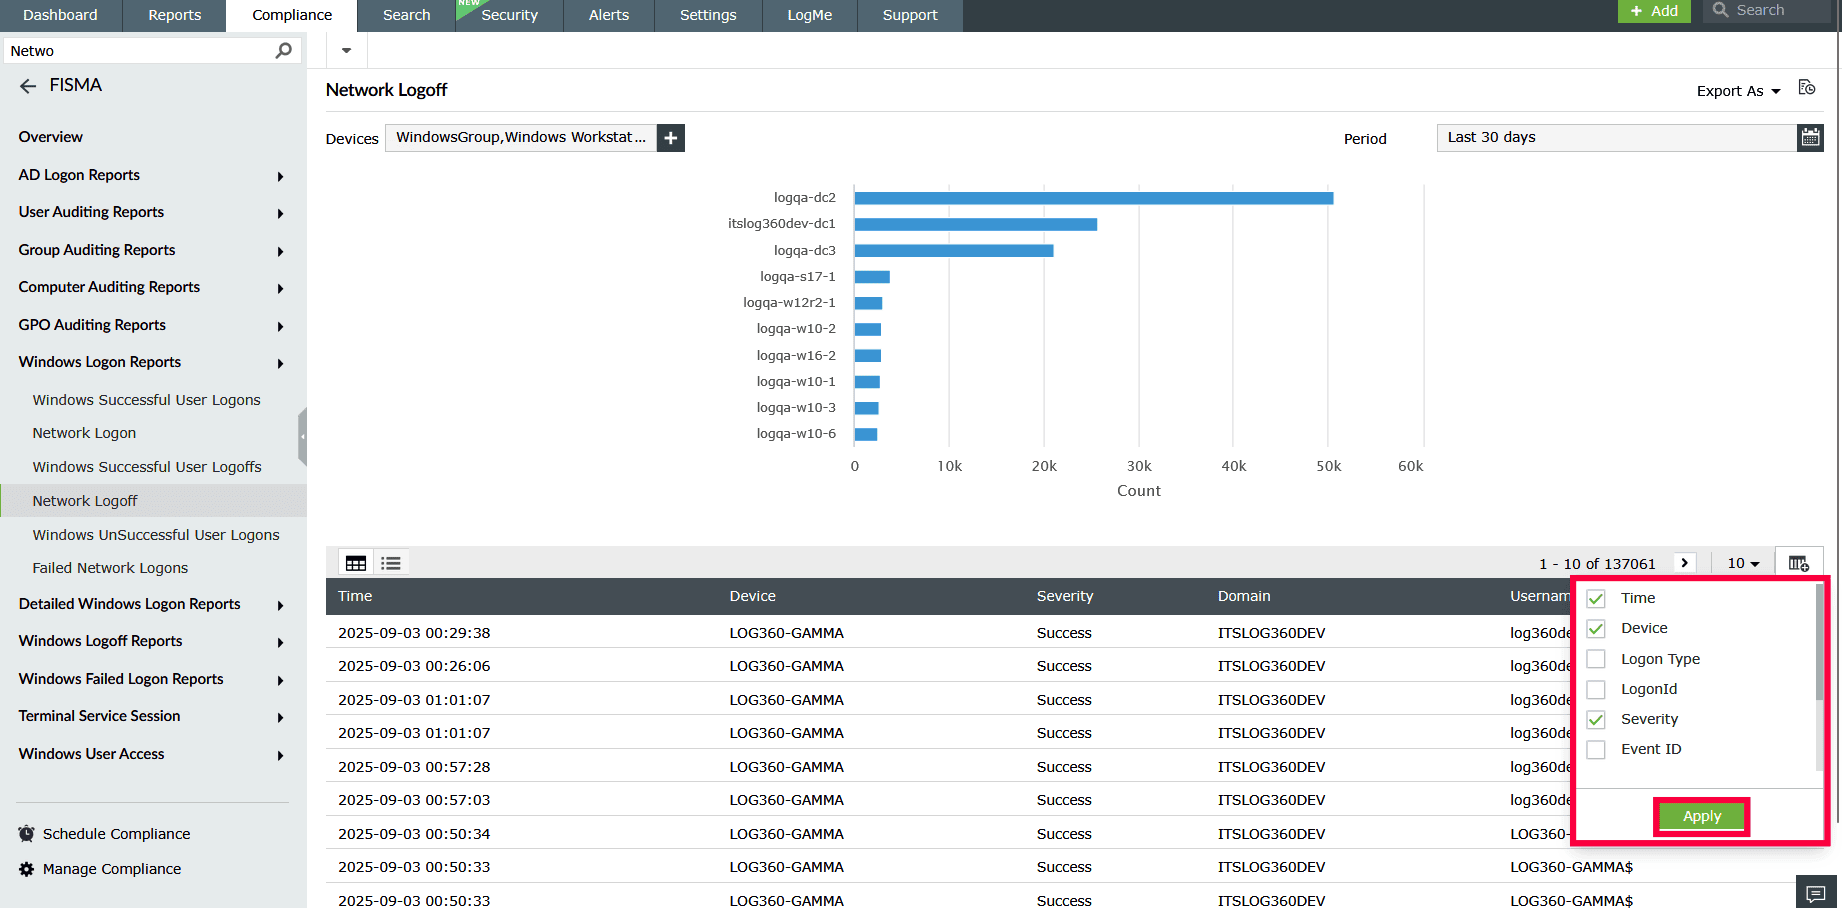Open the Schedule Compliance link

coord(116,834)
